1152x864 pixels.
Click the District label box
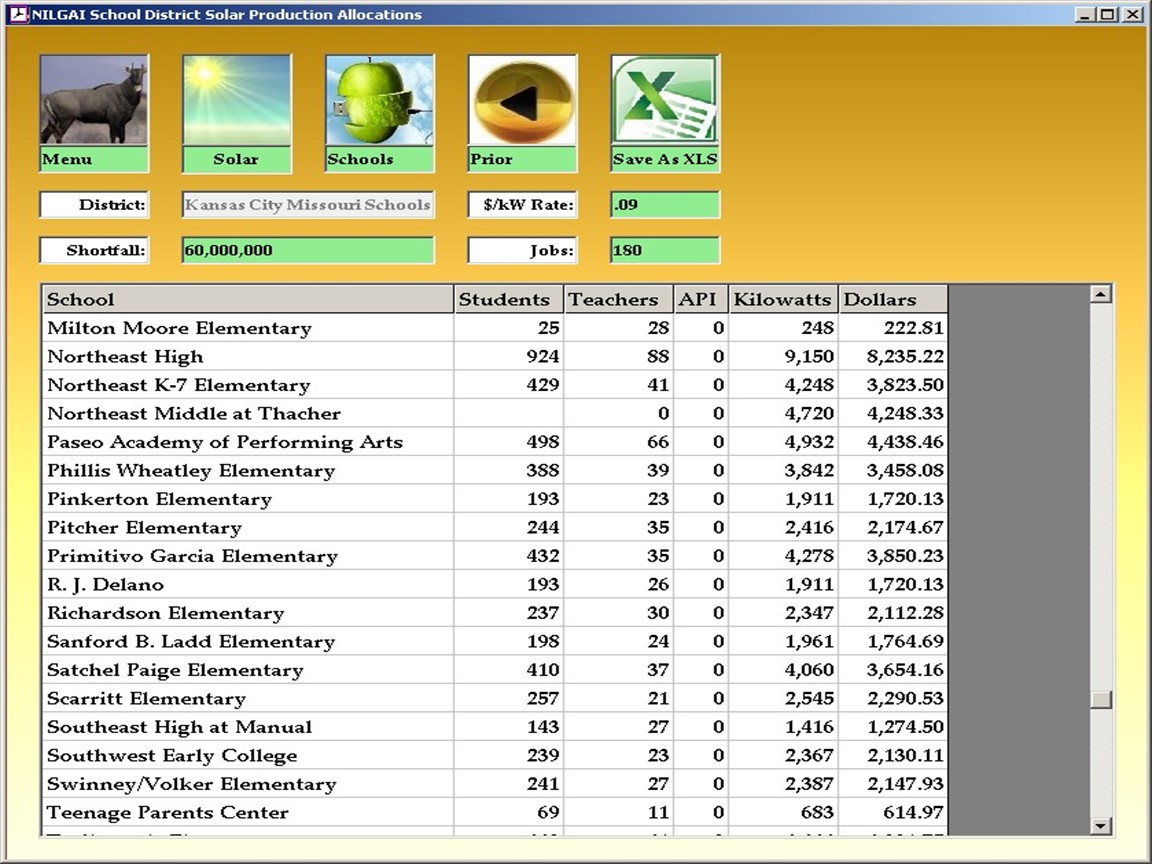(x=94, y=205)
